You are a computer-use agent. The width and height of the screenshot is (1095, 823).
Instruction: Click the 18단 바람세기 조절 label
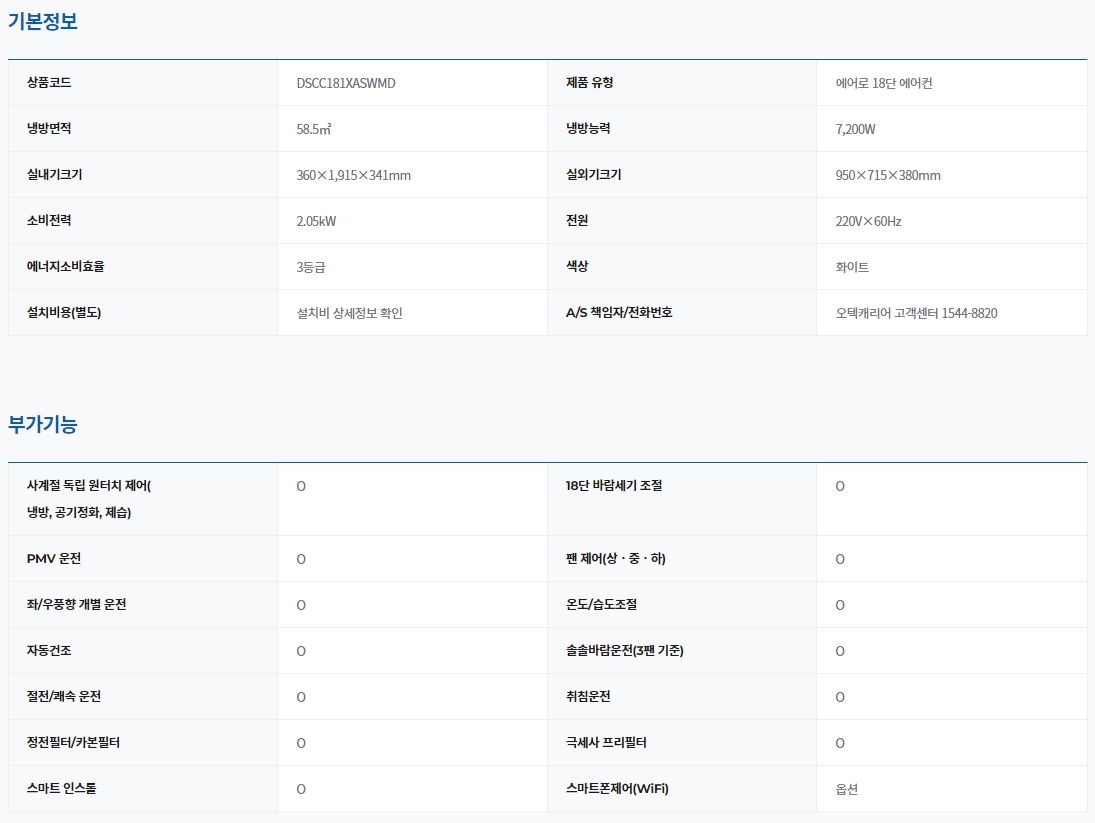pos(613,486)
